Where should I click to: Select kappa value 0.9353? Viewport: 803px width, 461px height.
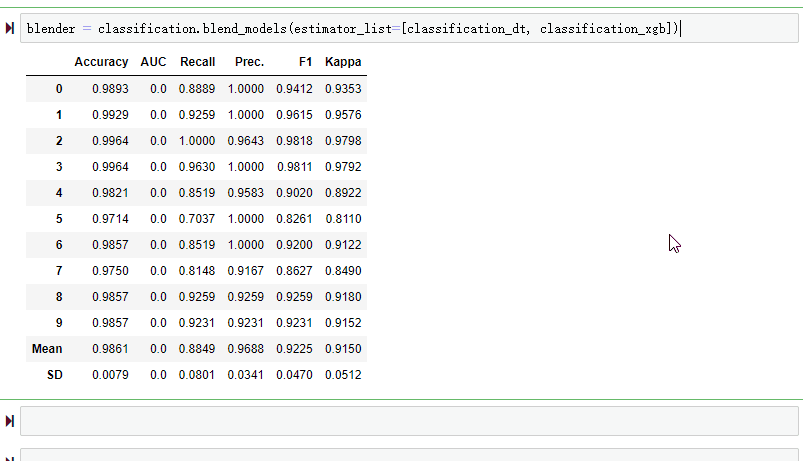(x=343, y=89)
